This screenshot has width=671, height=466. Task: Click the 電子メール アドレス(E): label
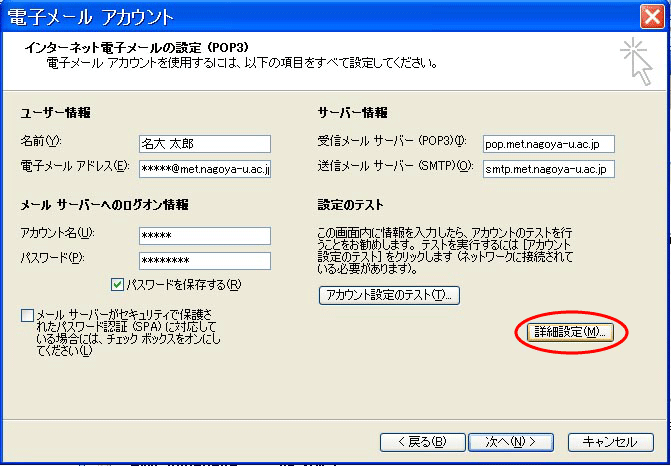75,166
